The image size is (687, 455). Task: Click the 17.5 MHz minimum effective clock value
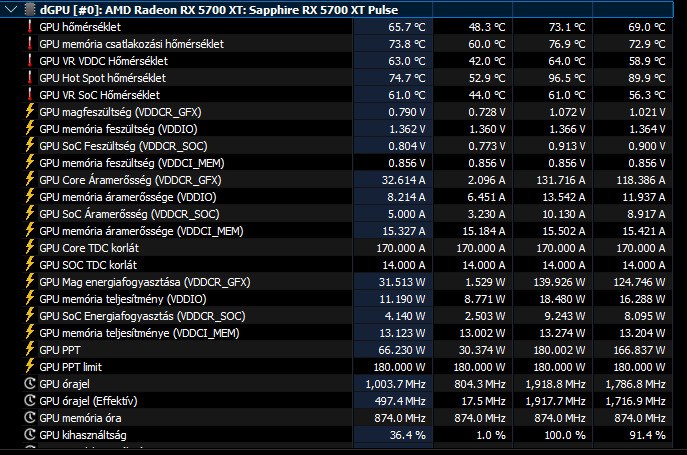coord(483,401)
